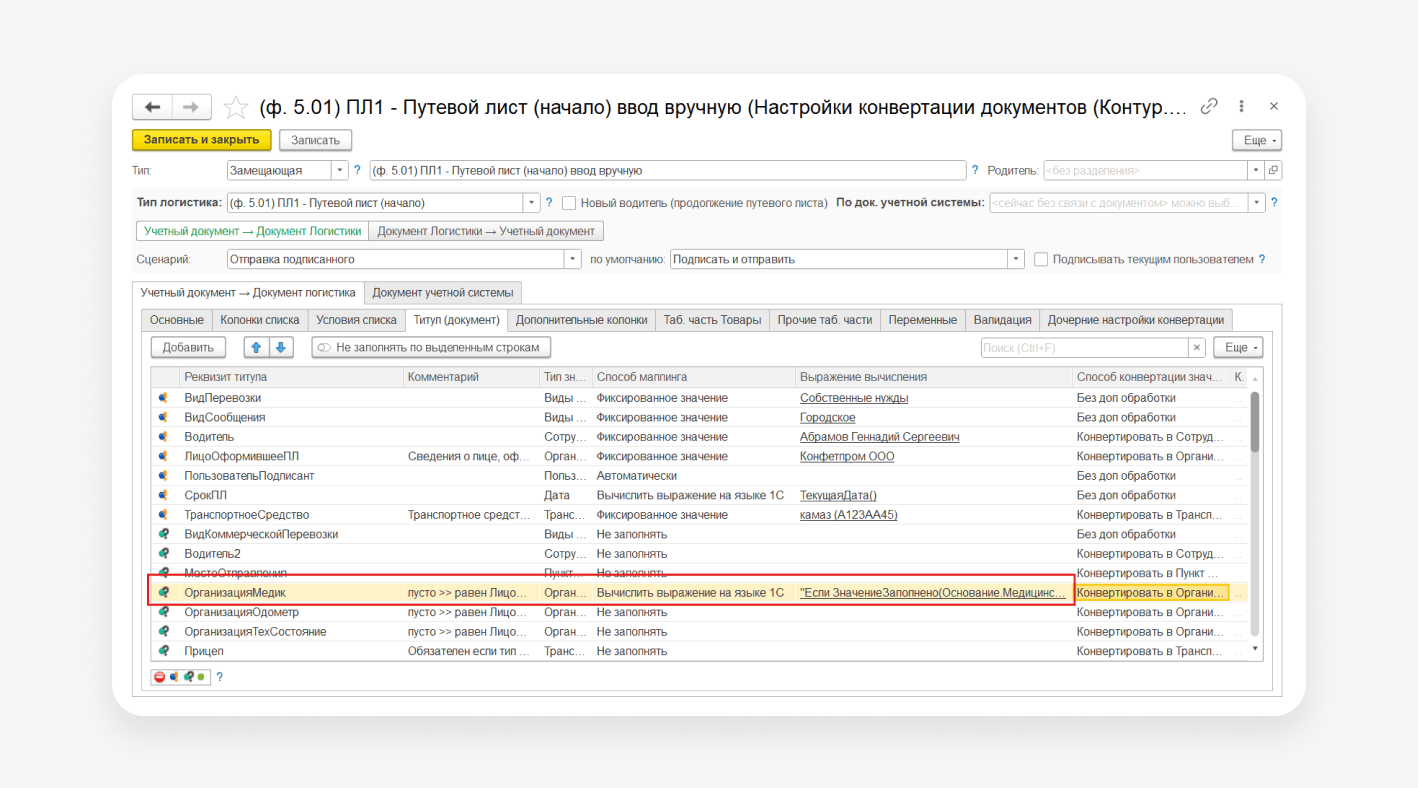Open the Родитель field's open-element icon
The image size is (1418, 788).
coord(1273,170)
